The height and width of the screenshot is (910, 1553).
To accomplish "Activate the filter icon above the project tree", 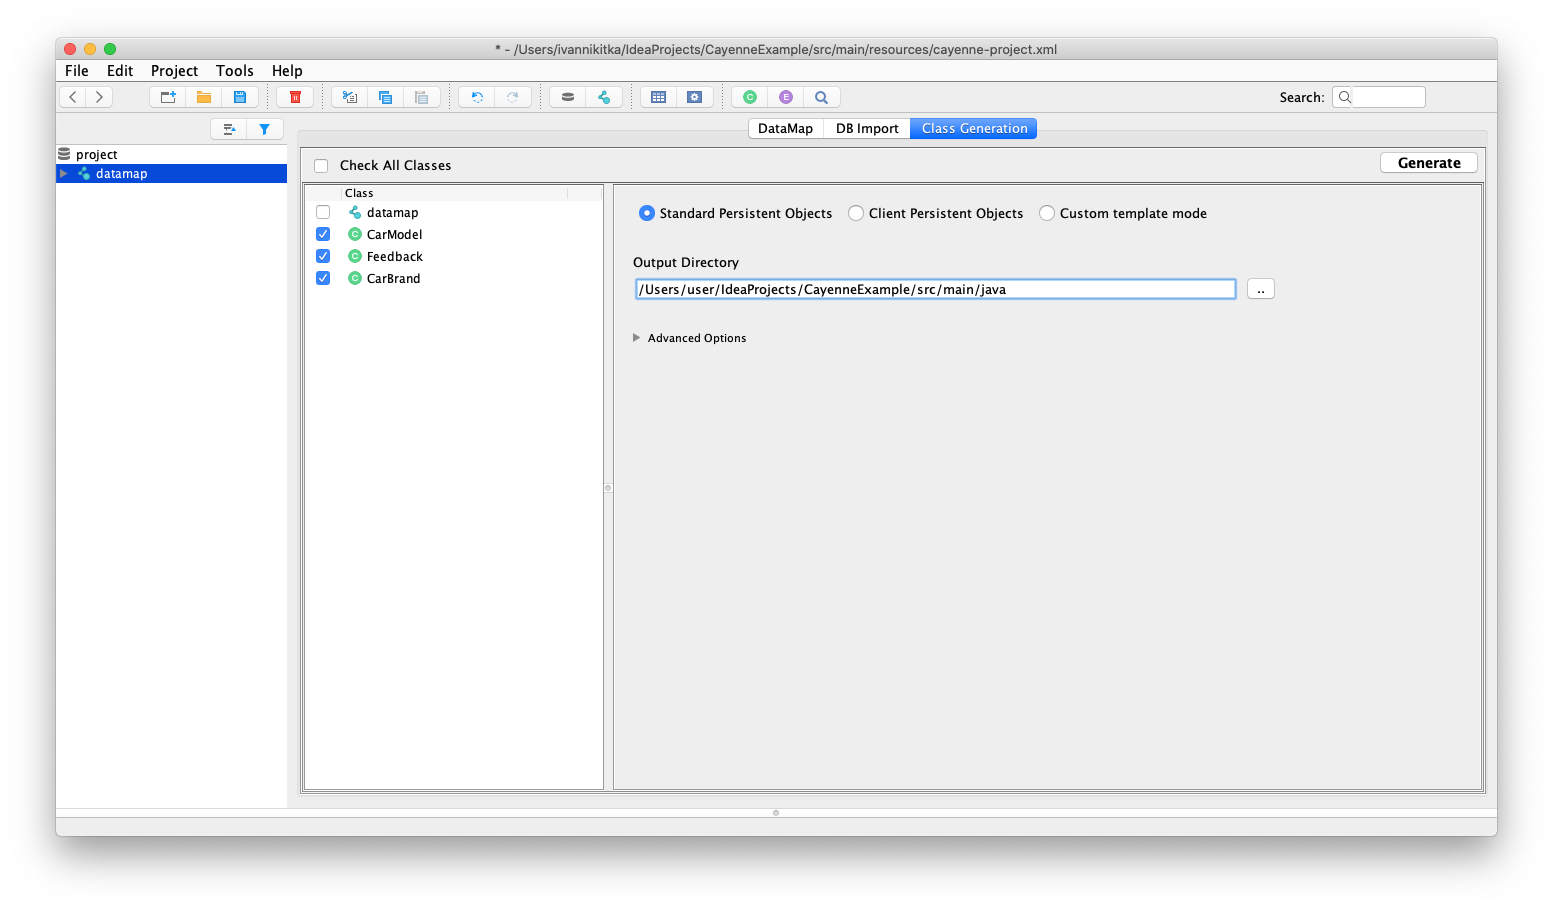I will click(x=265, y=129).
